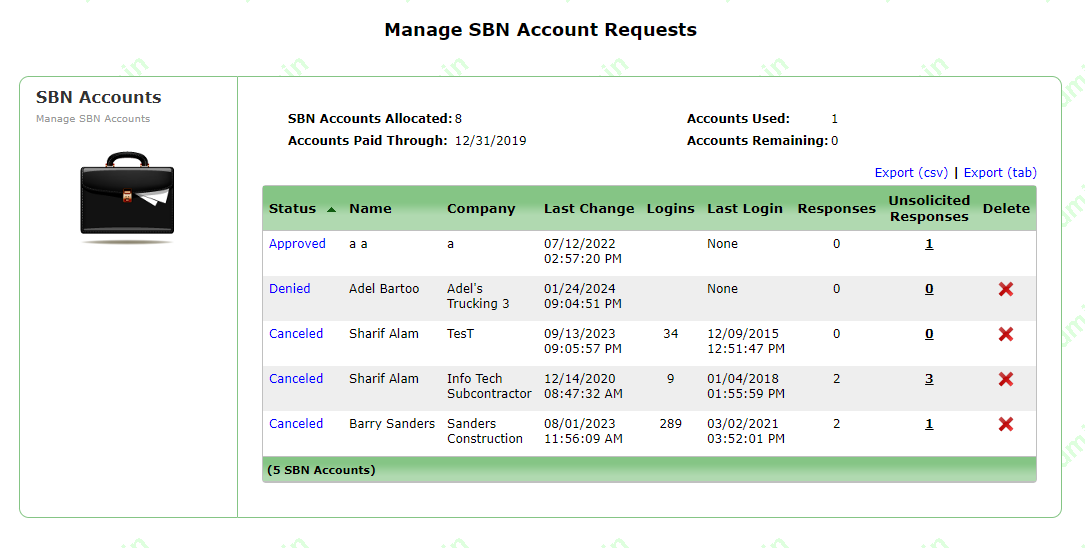Screen dimensions: 1085x548
Task: Export the account list as csv
Action: (911, 173)
